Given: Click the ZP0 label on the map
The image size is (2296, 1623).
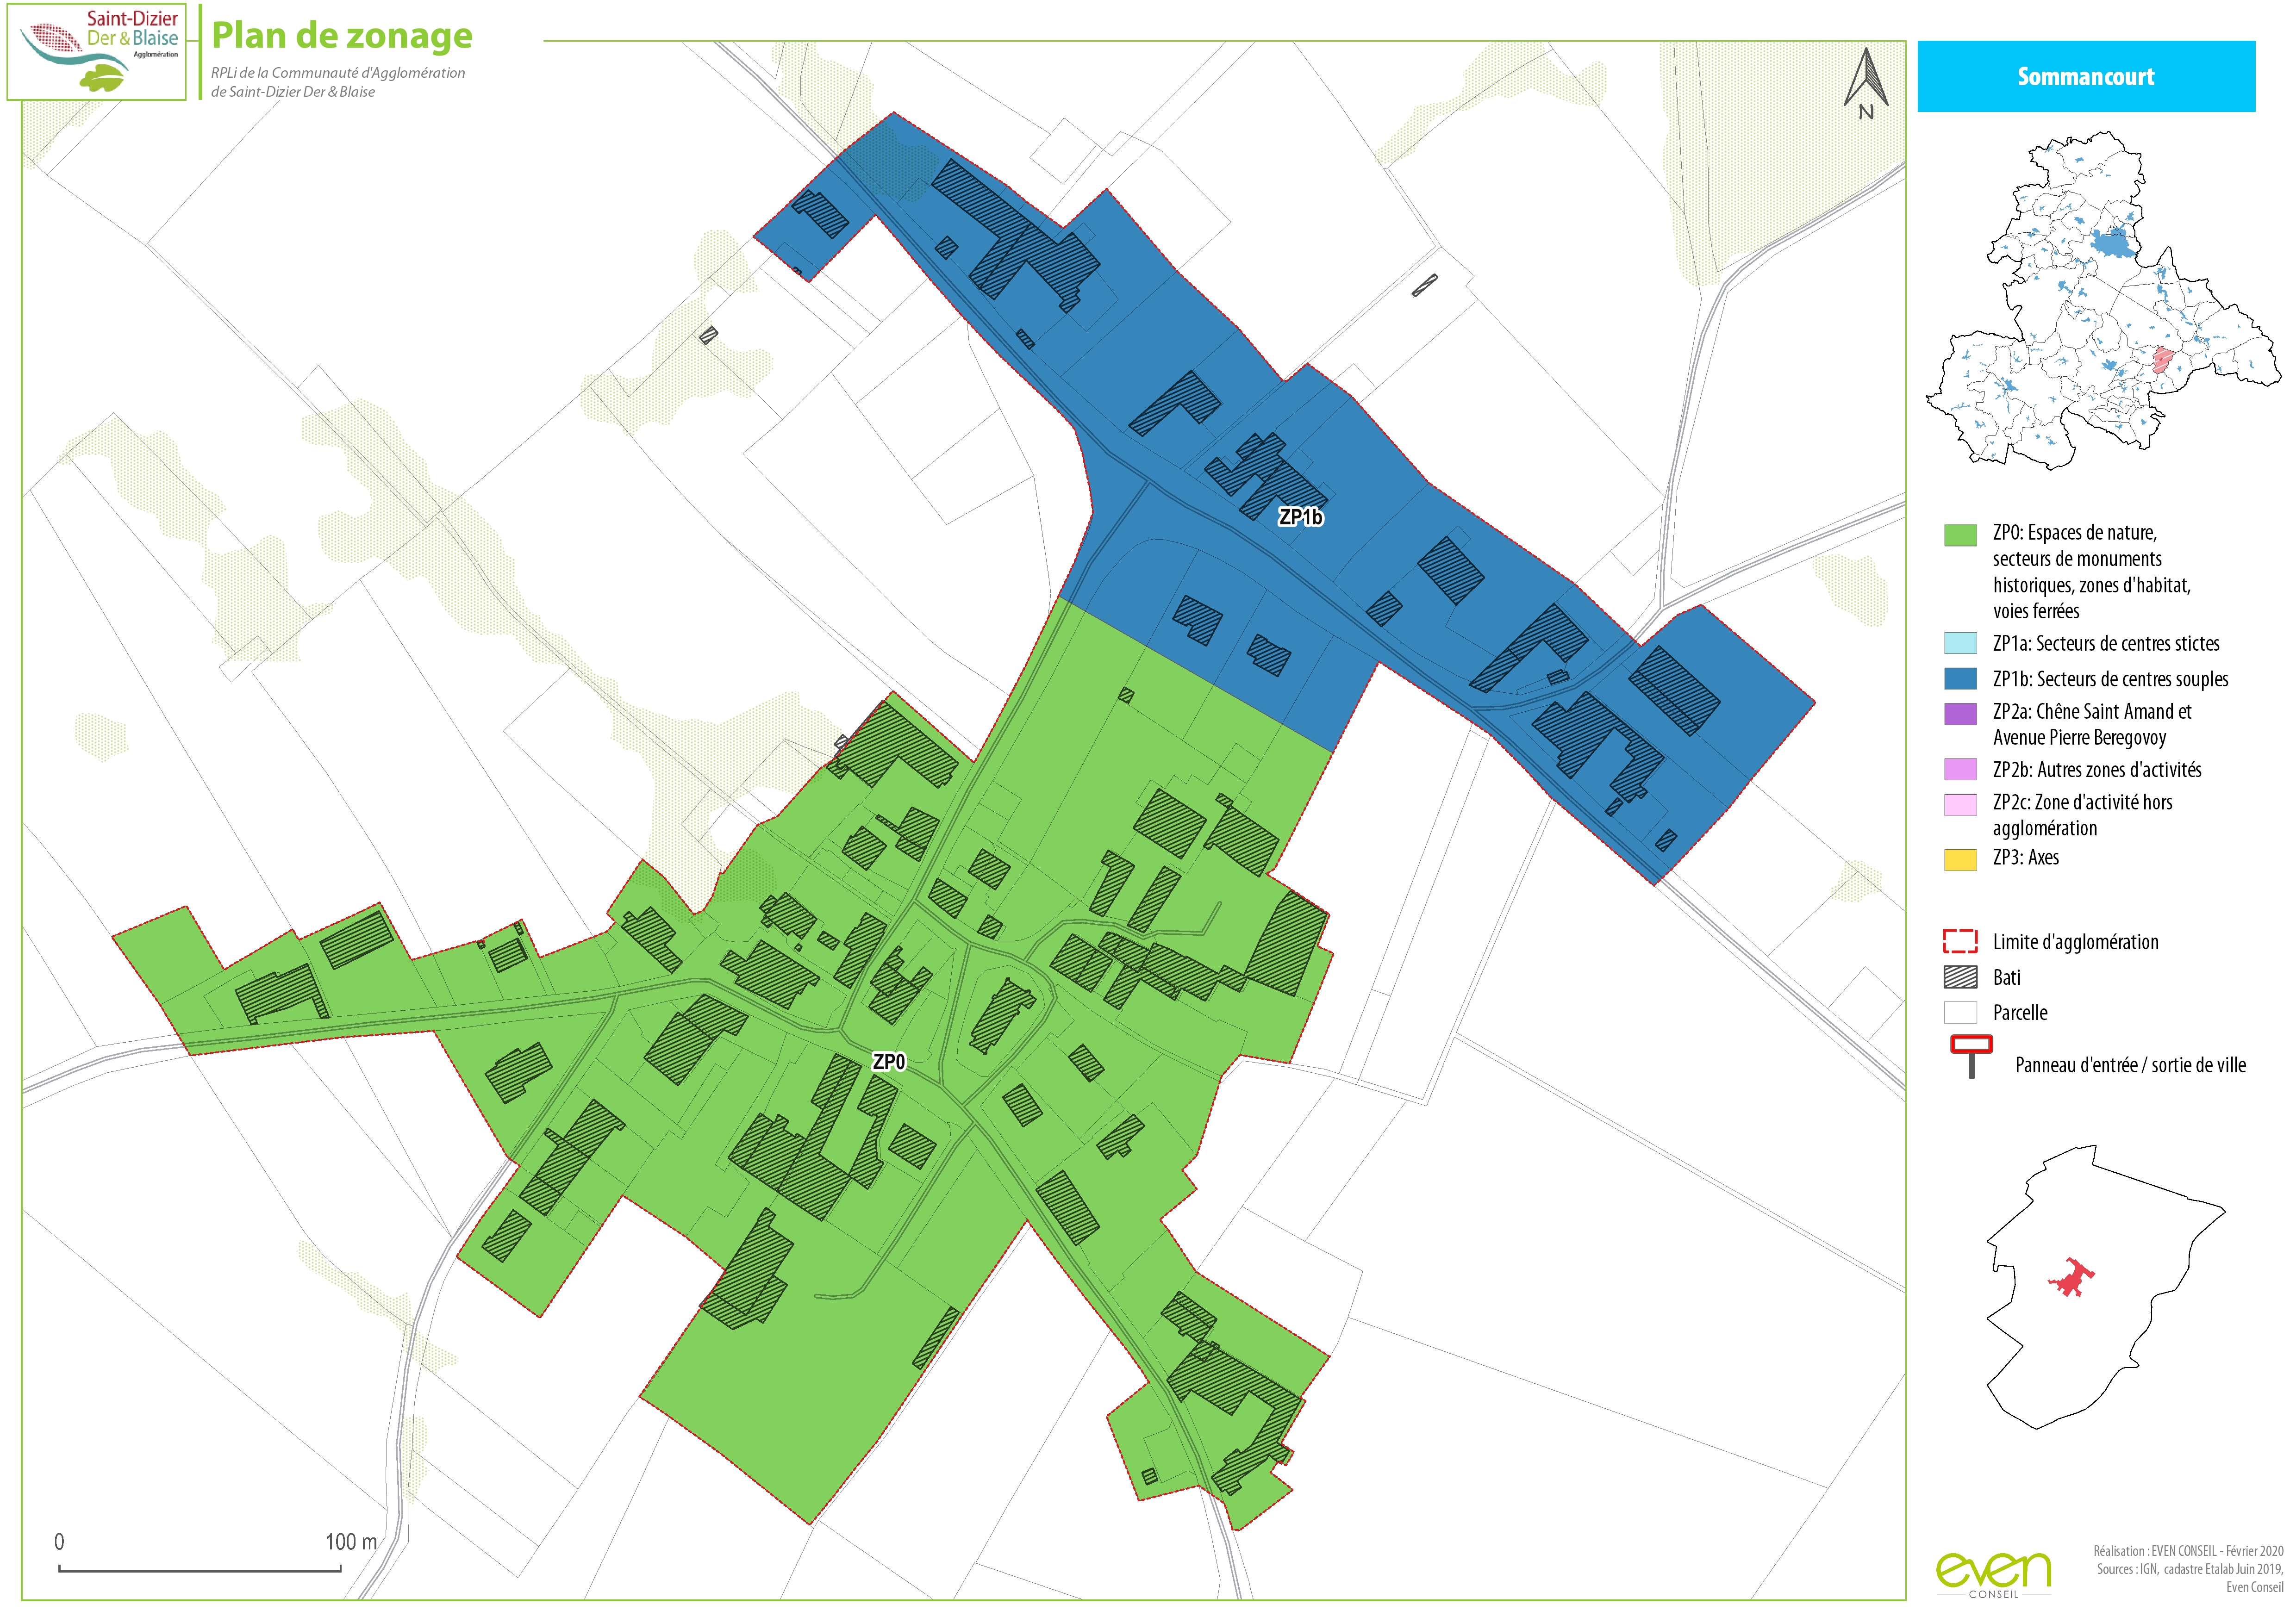Looking at the screenshot, I should pyautogui.click(x=889, y=1062).
